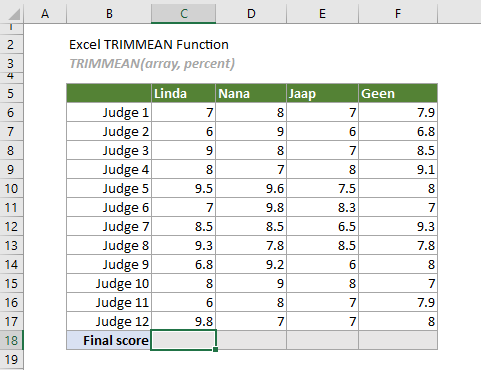
Task: Select row 18 header
Action: coord(11,340)
